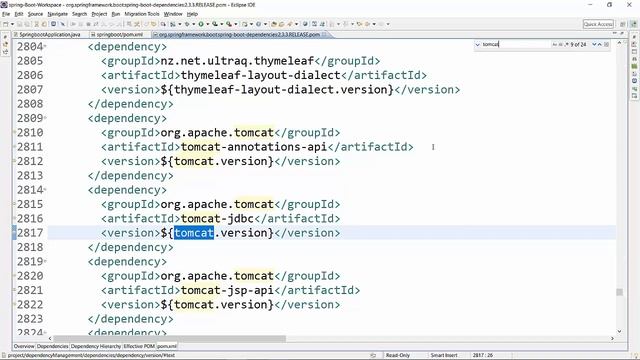
Task: Open the Project menu
Action: point(99,14)
